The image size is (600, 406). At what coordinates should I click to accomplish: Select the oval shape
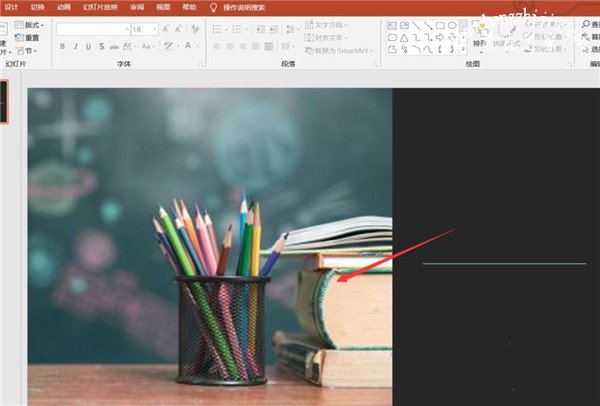(x=452, y=26)
